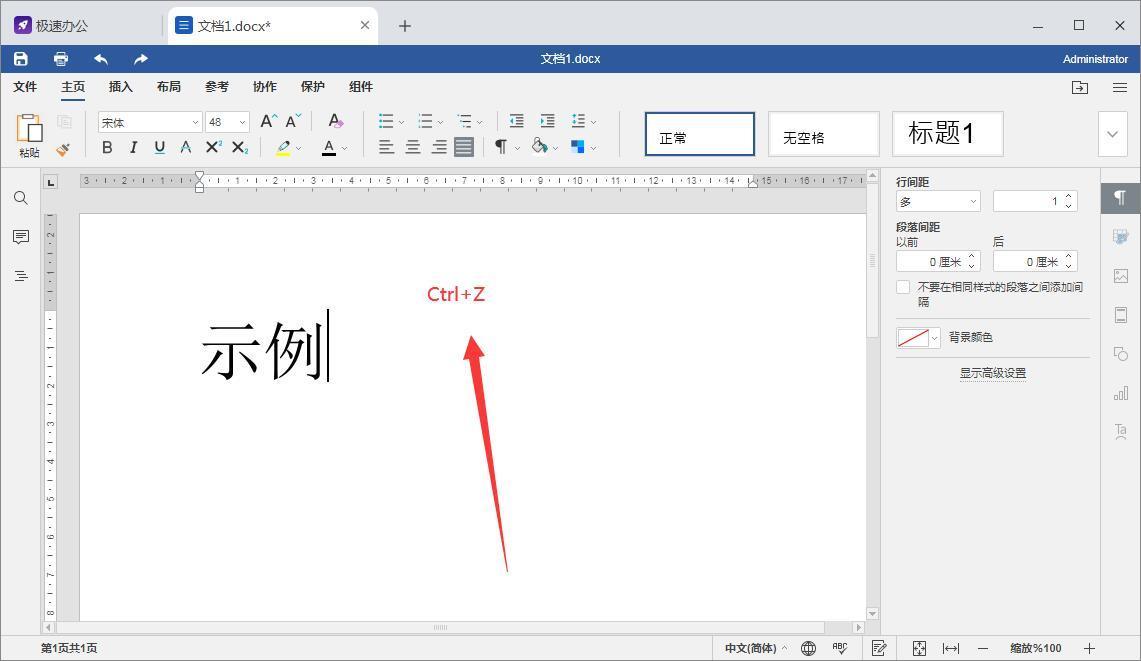This screenshot has width=1141, height=661.
Task: Toggle italic text formatting
Action: click(133, 147)
